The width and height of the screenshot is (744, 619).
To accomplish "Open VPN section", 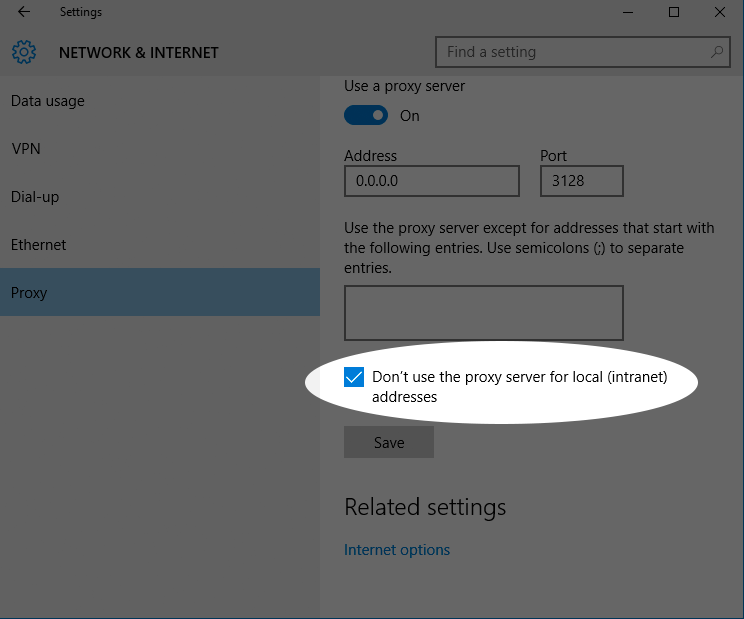I will (x=160, y=149).
